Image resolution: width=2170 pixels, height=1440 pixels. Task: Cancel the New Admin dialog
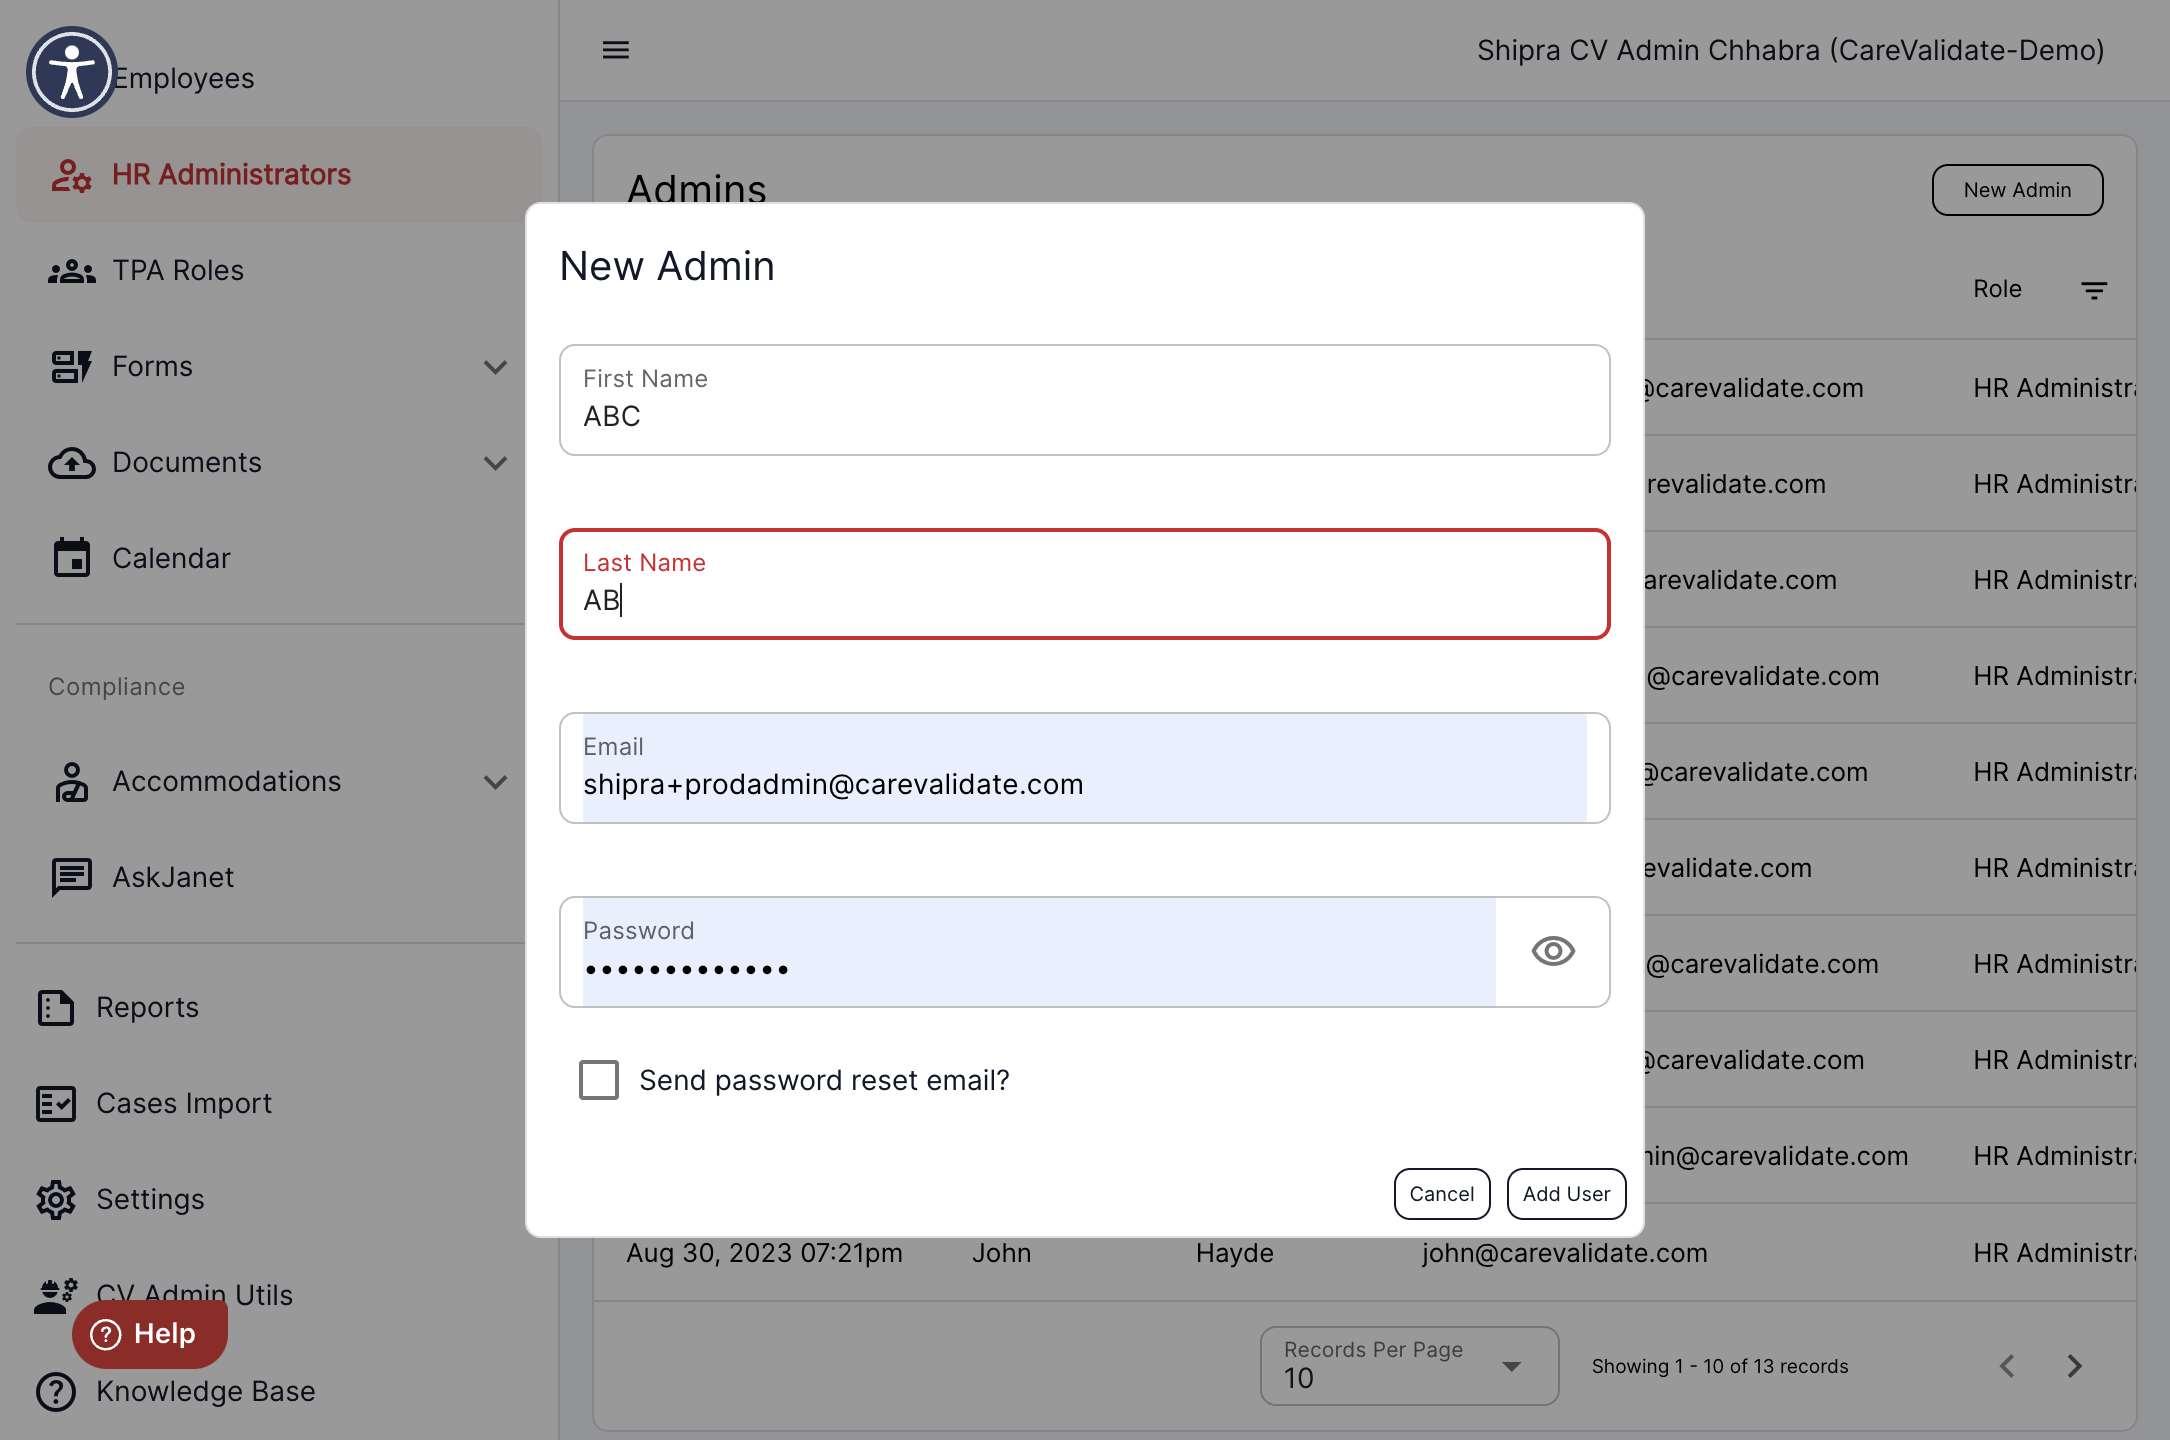pos(1442,1194)
